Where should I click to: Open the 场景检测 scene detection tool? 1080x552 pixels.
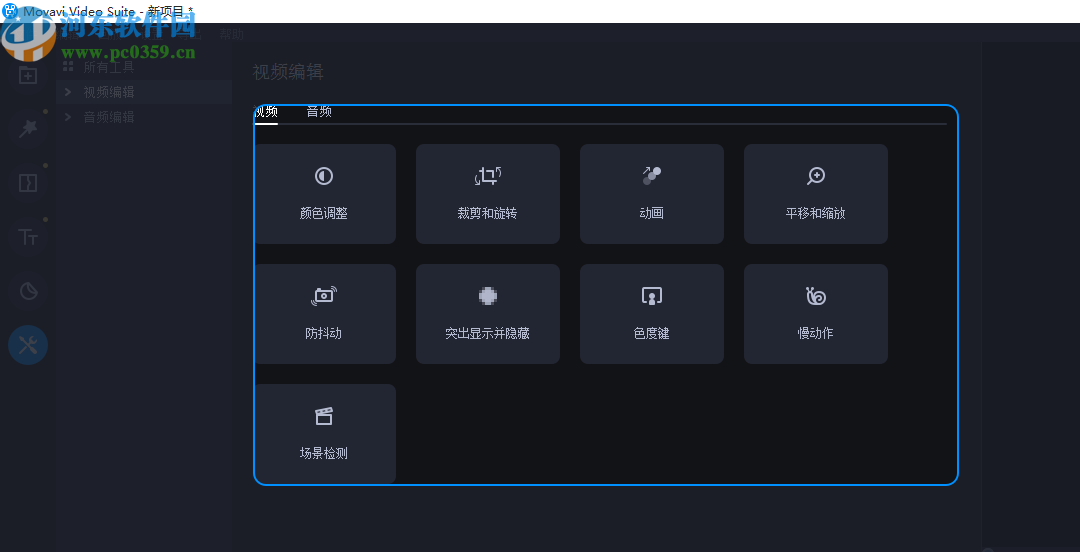324,433
